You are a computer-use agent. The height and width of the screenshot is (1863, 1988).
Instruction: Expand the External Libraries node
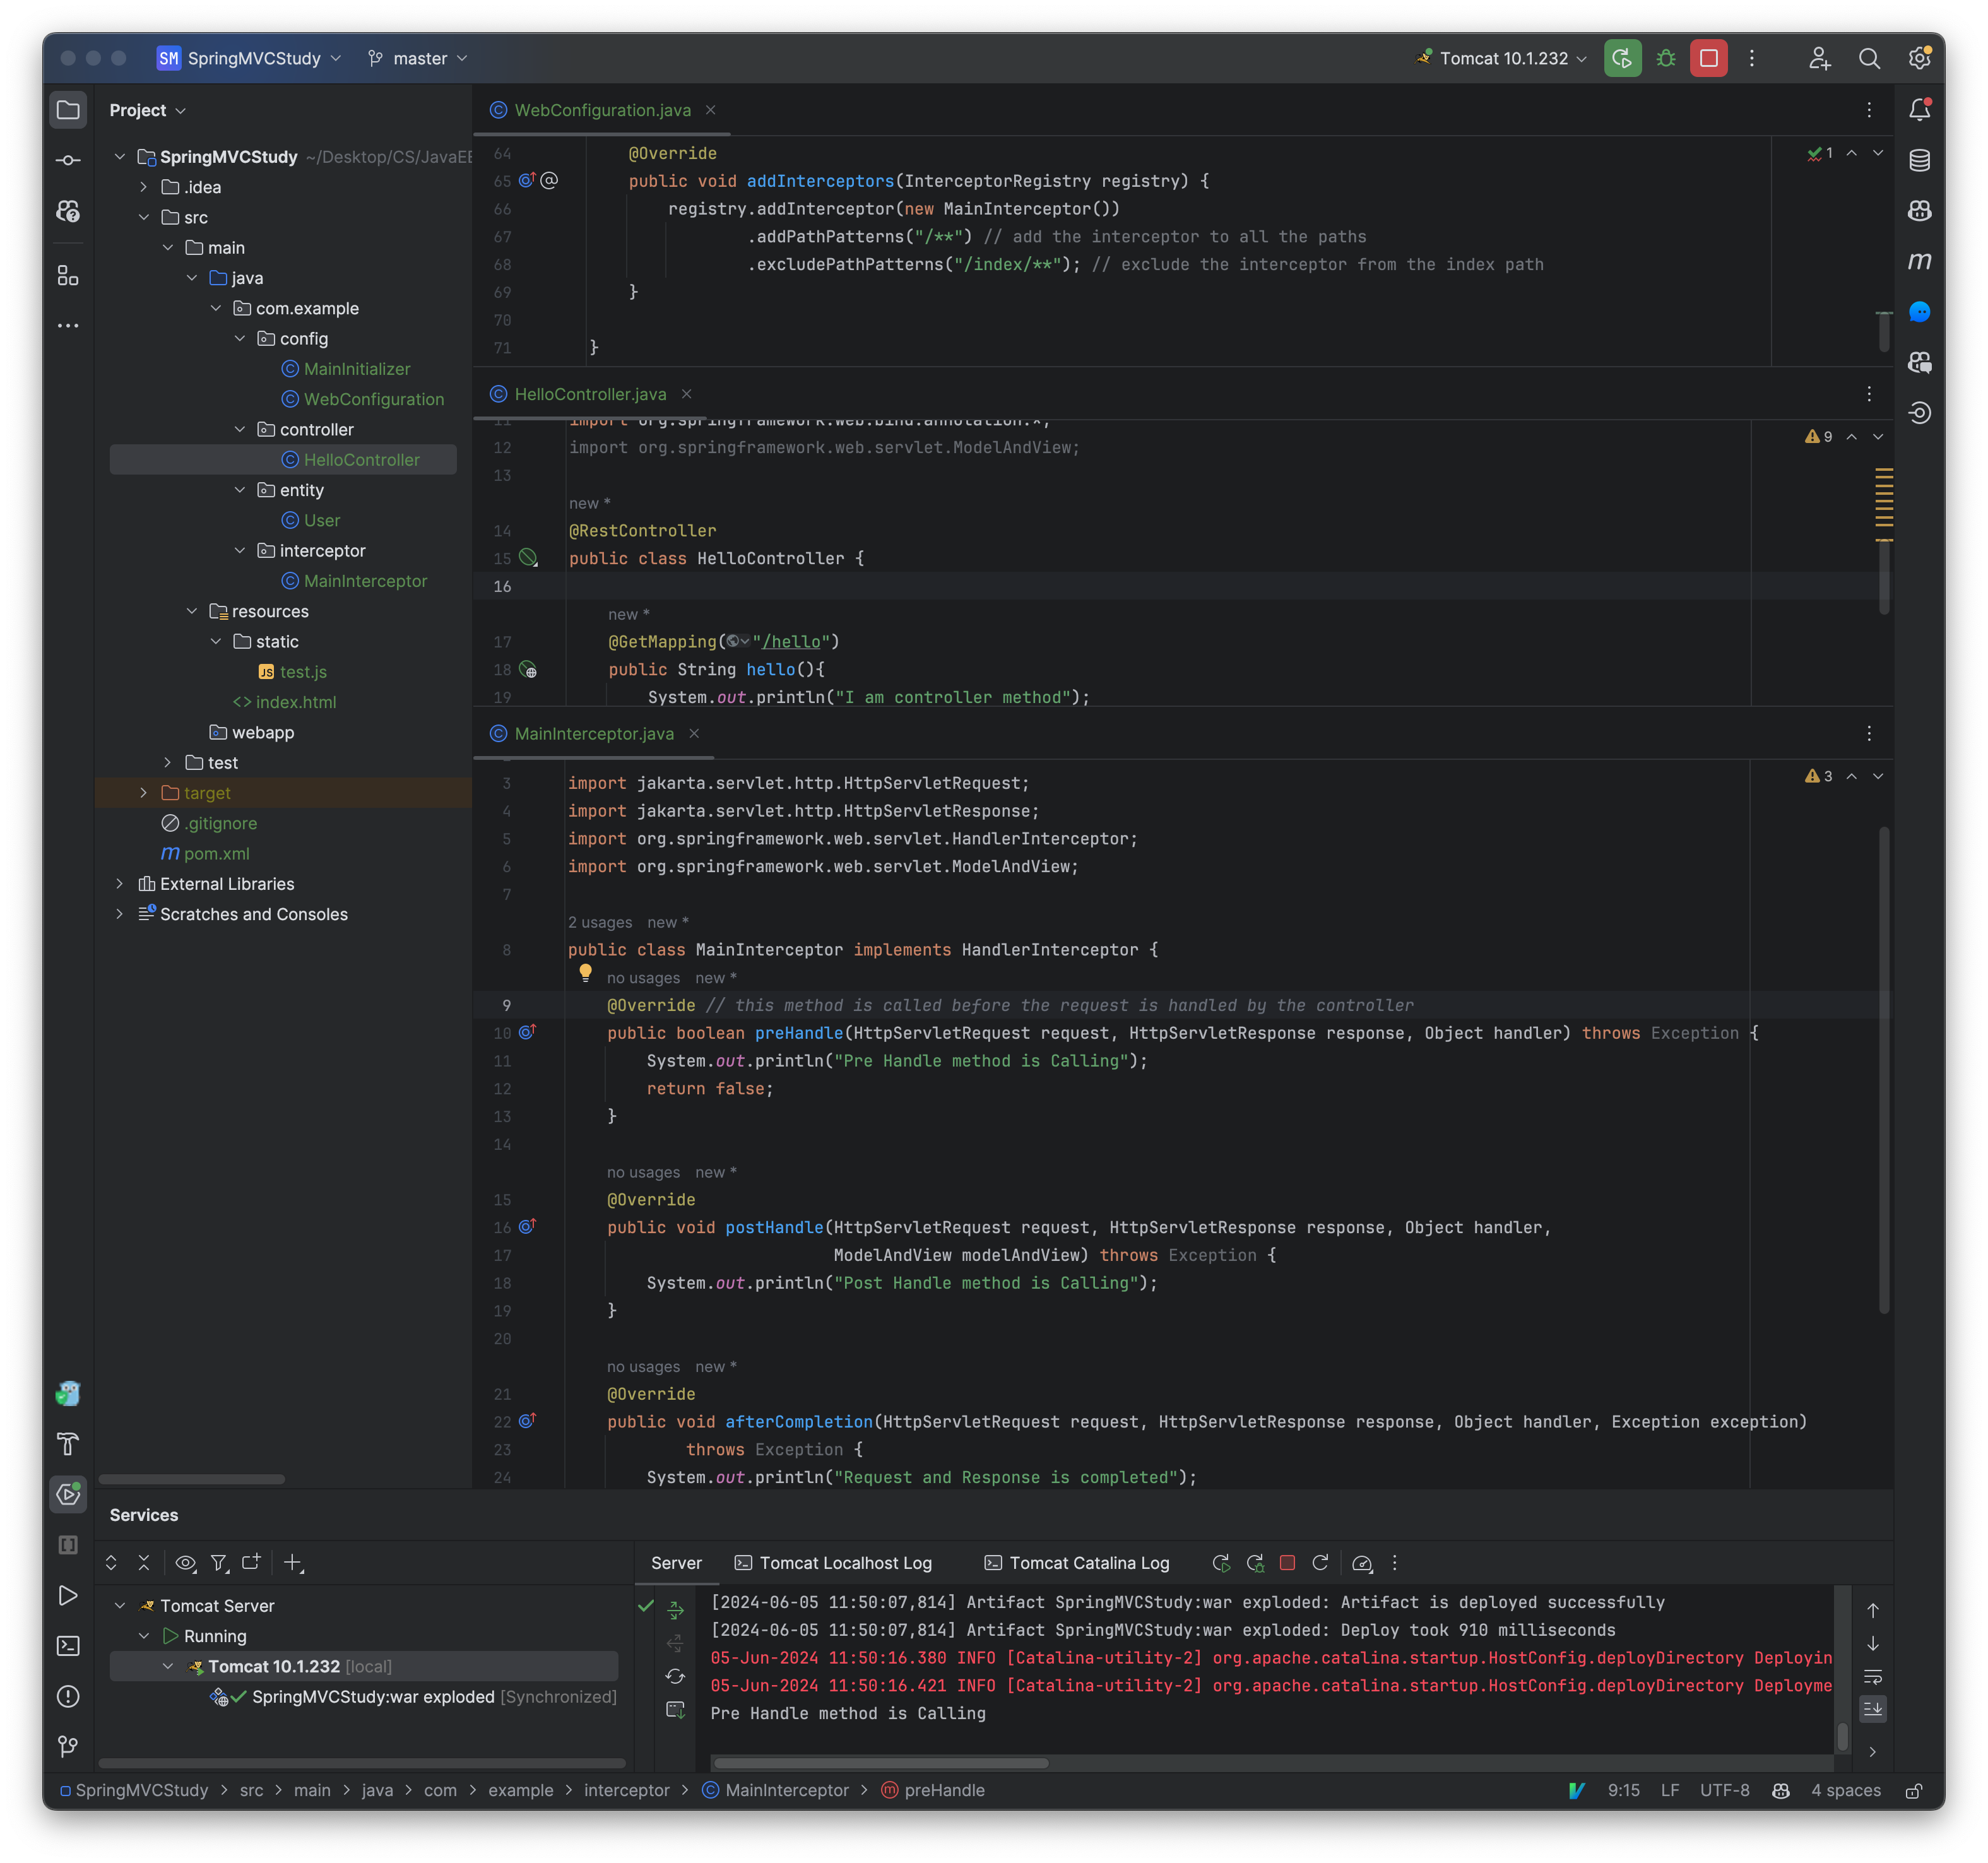pos(121,884)
